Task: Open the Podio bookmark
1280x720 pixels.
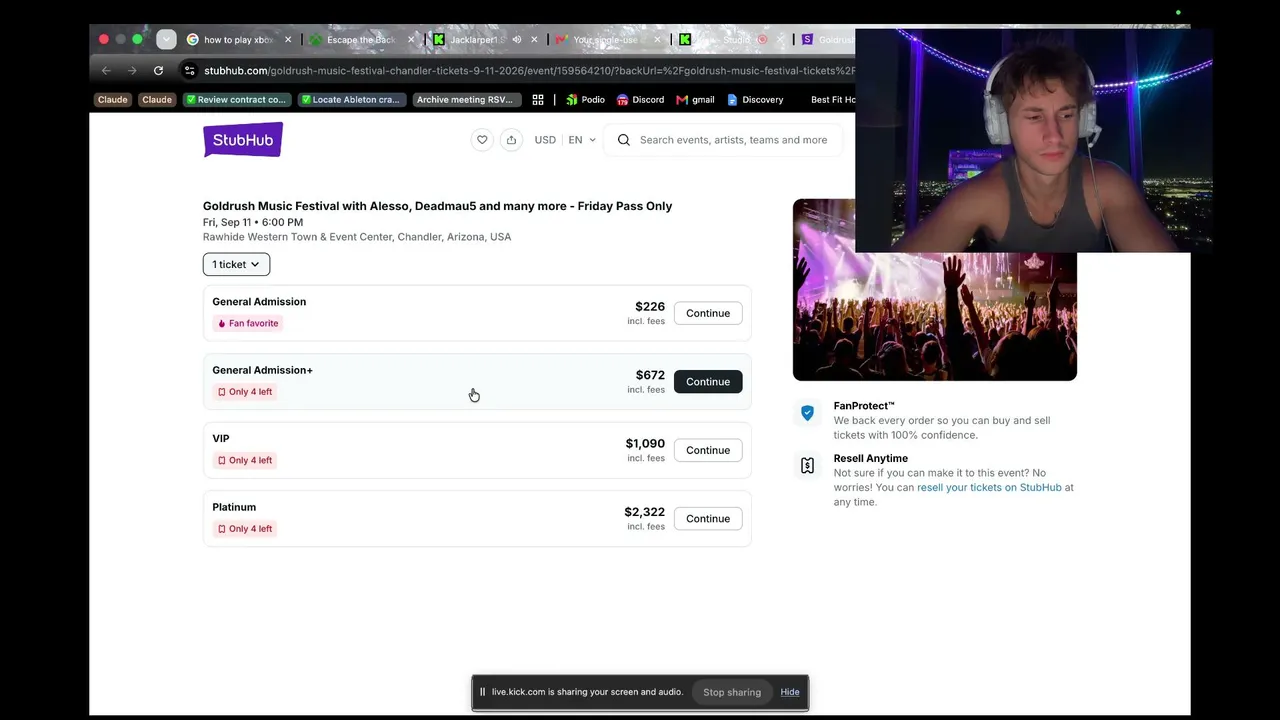Action: pyautogui.click(x=585, y=100)
